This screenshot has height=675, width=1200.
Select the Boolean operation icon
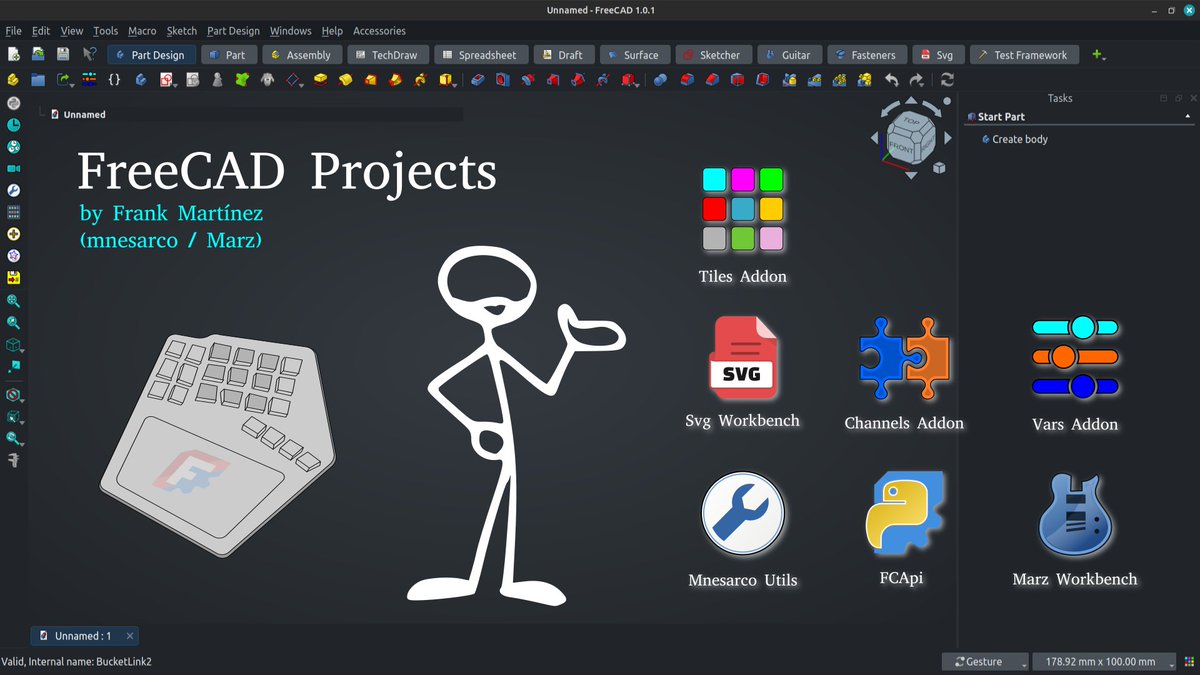pyautogui.click(x=661, y=80)
